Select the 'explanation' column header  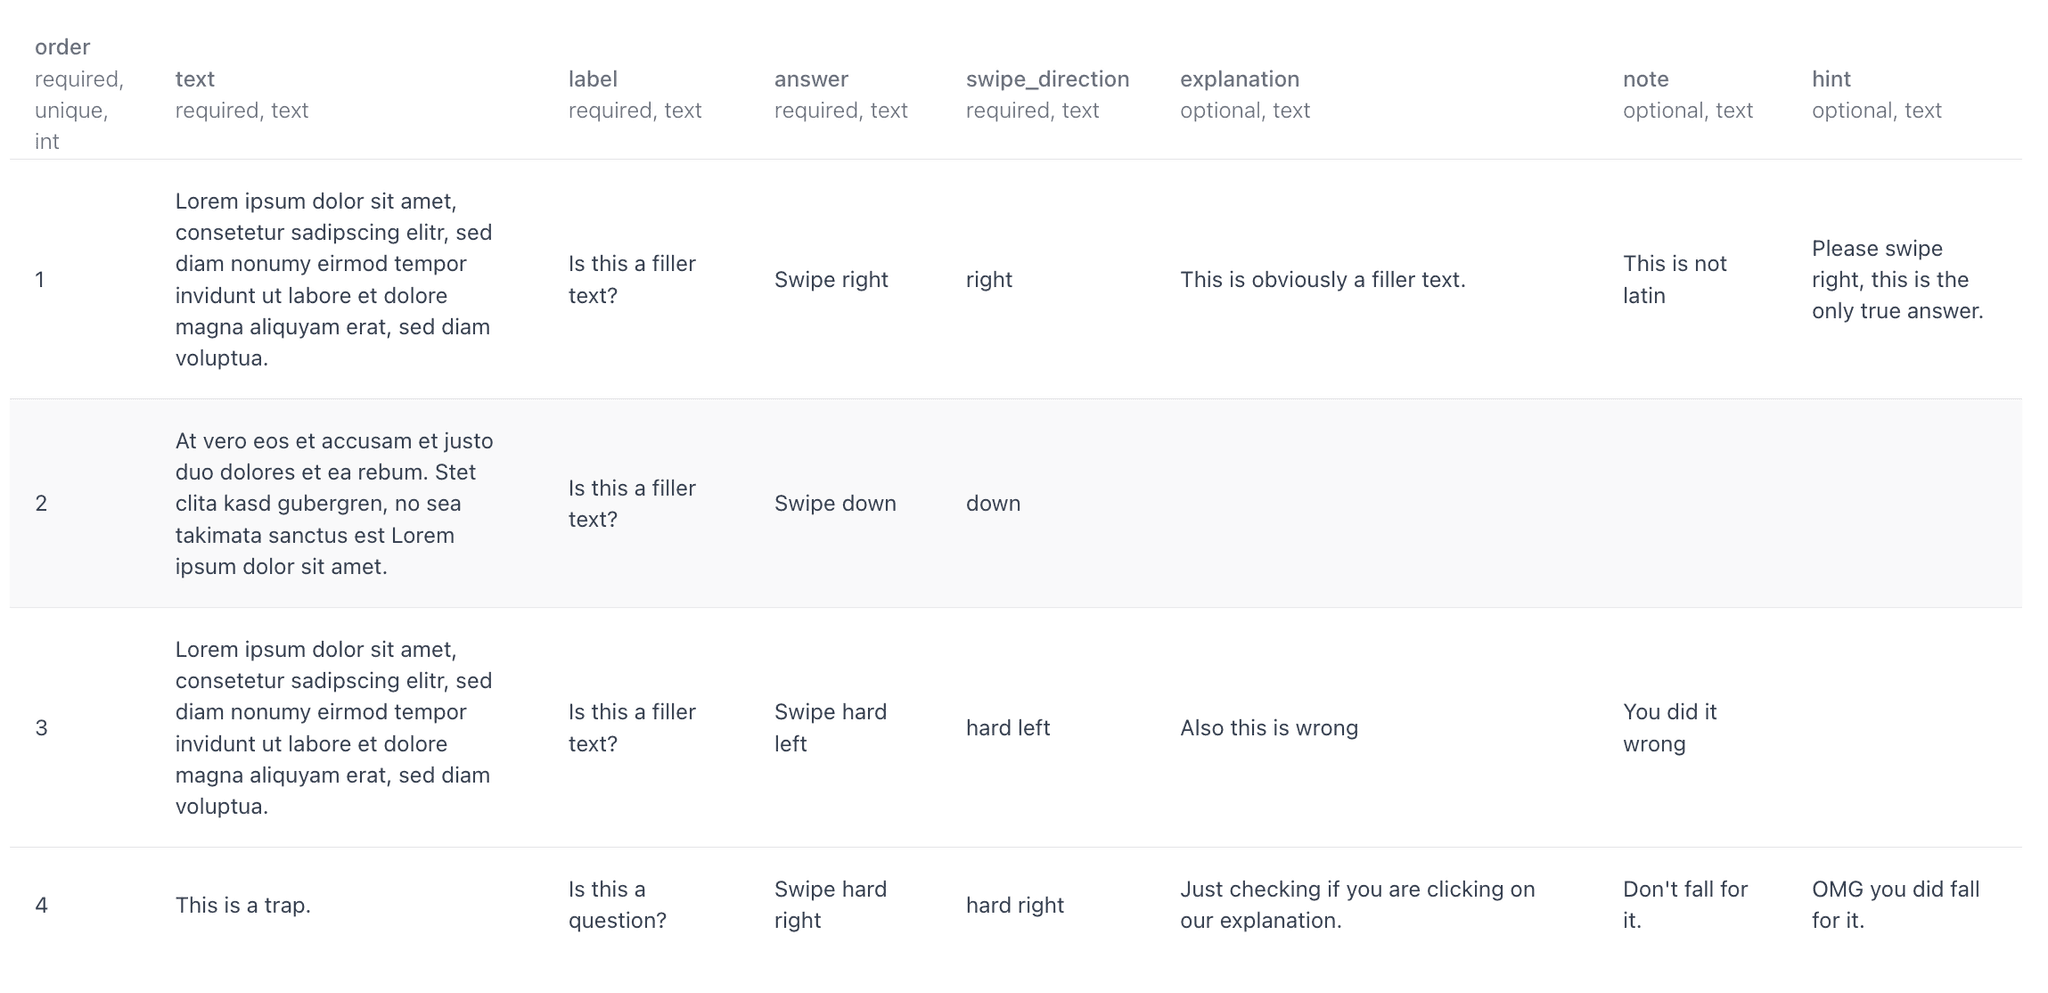point(1239,79)
